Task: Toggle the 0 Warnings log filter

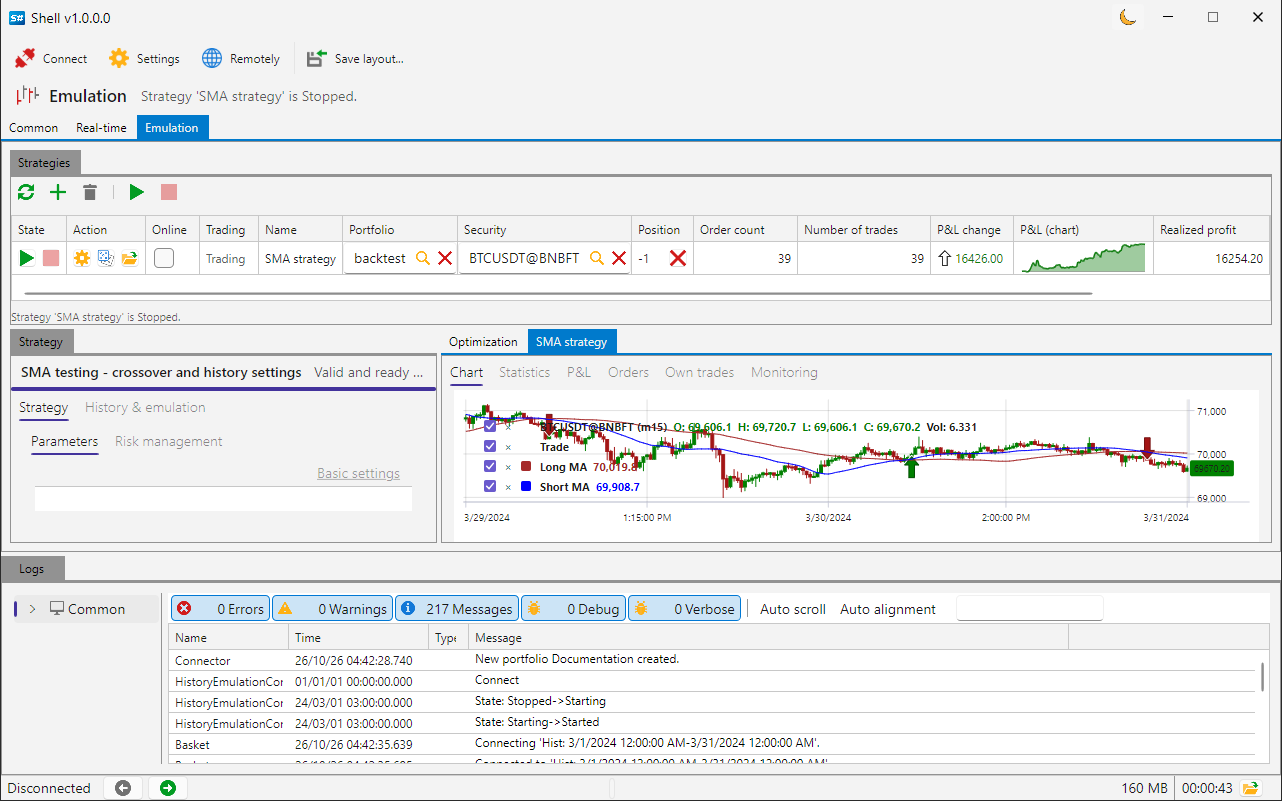Action: [x=332, y=608]
